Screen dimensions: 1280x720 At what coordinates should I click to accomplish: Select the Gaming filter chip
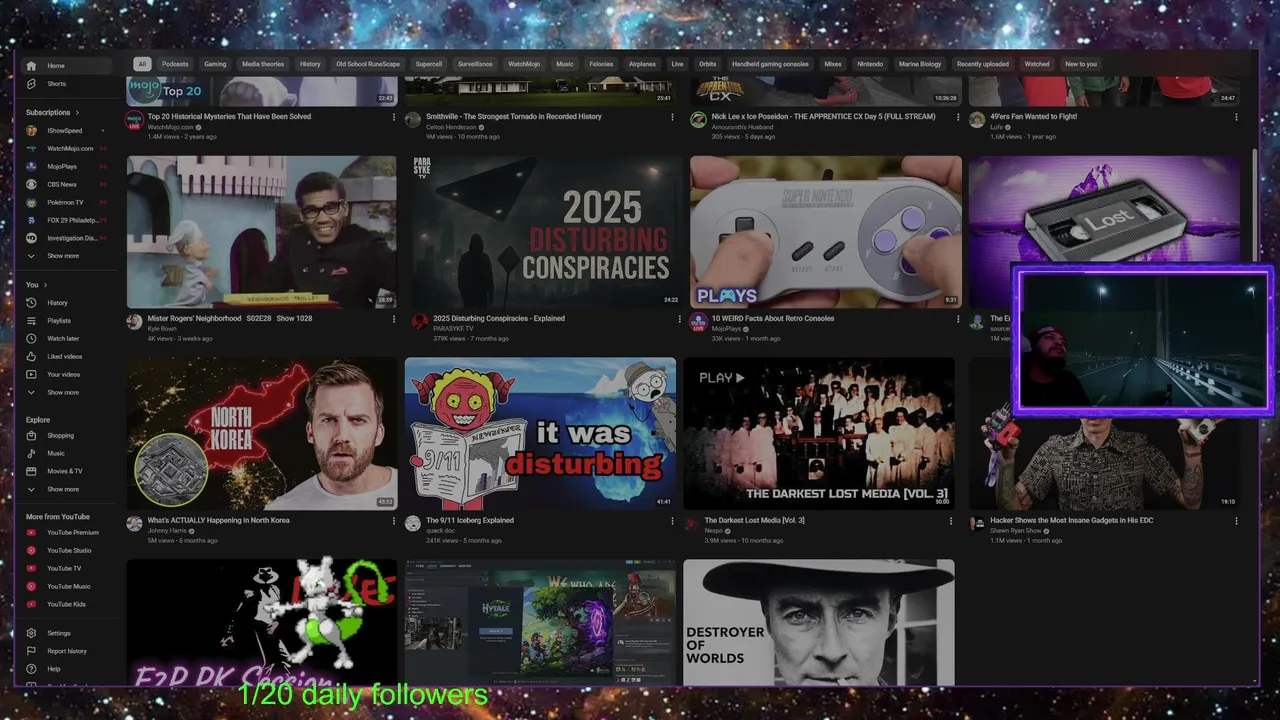pyautogui.click(x=215, y=64)
